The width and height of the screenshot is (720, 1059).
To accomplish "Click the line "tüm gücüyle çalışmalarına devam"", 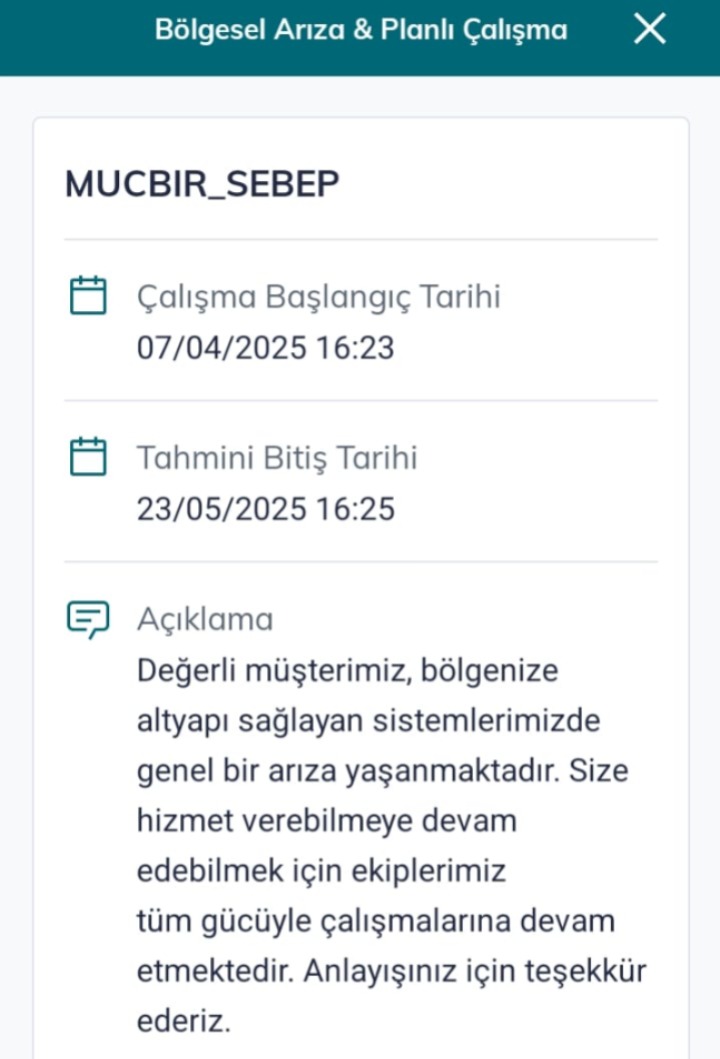I will point(375,921).
